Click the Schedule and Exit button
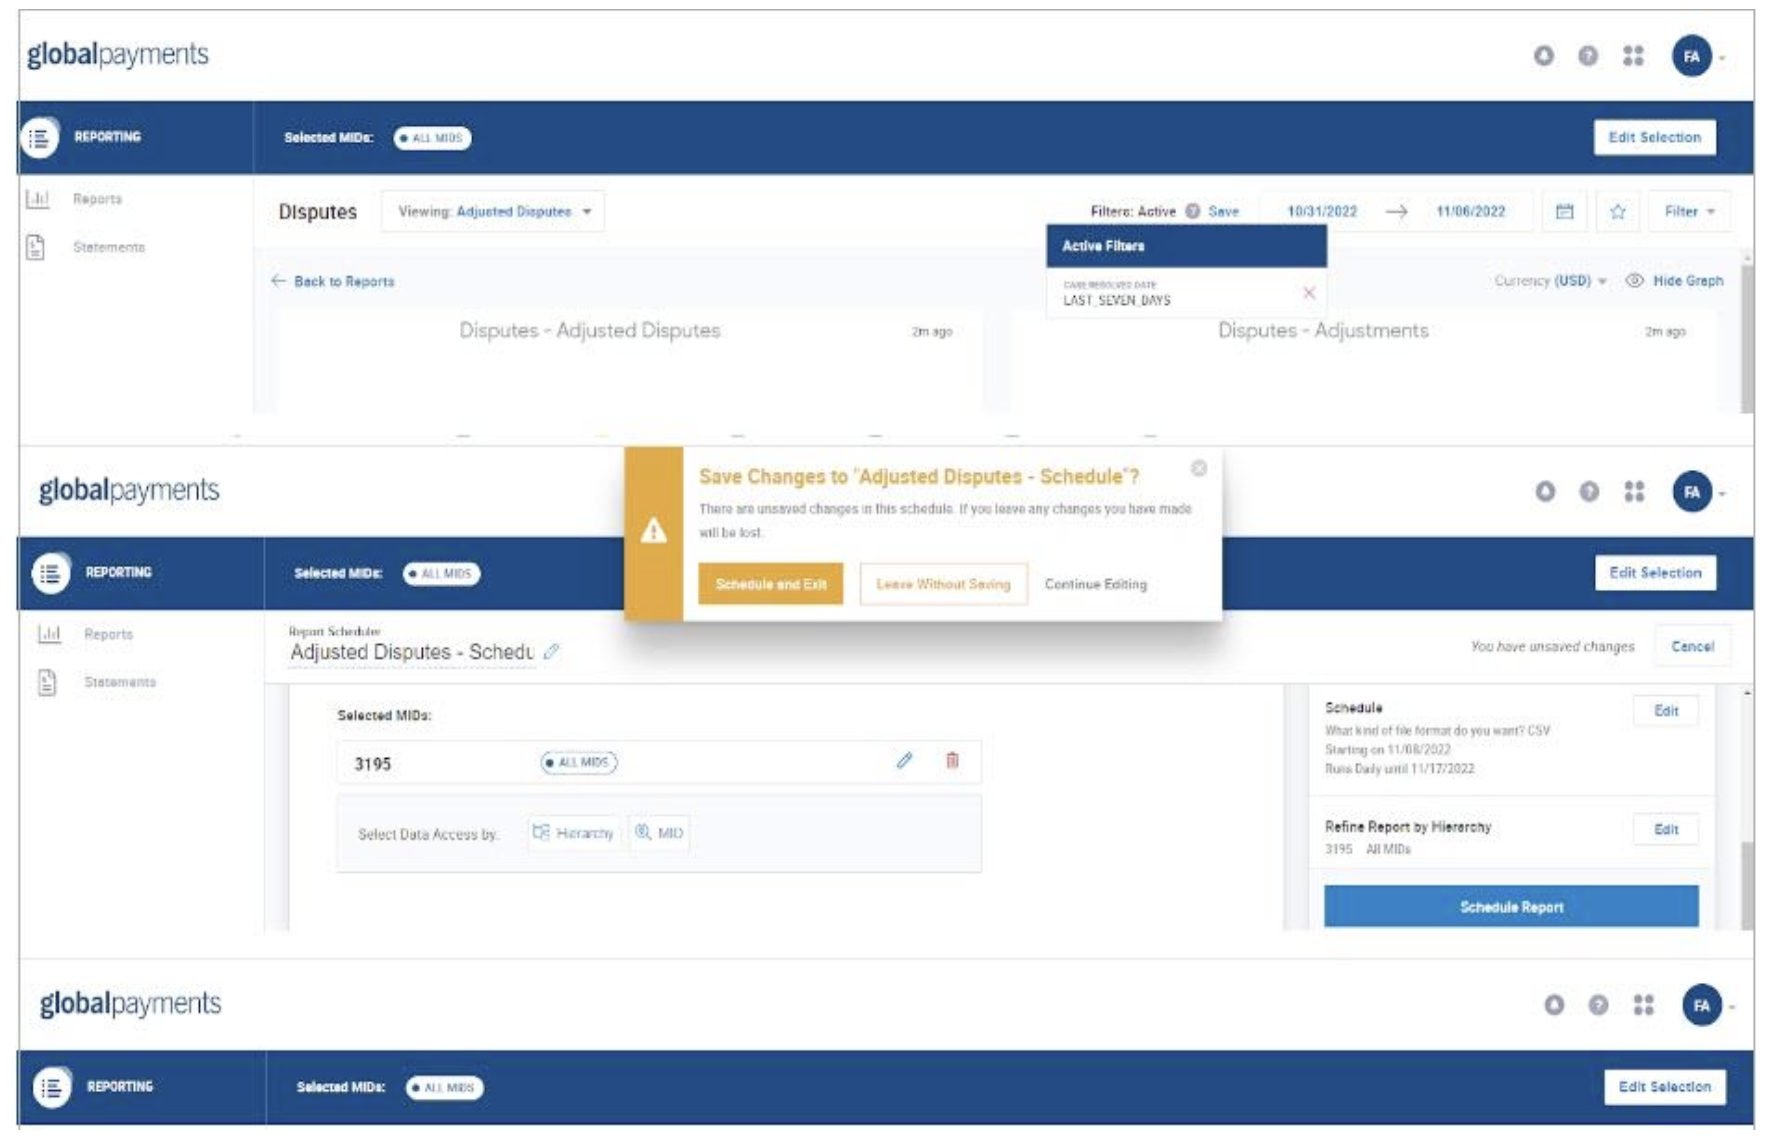 tap(770, 584)
